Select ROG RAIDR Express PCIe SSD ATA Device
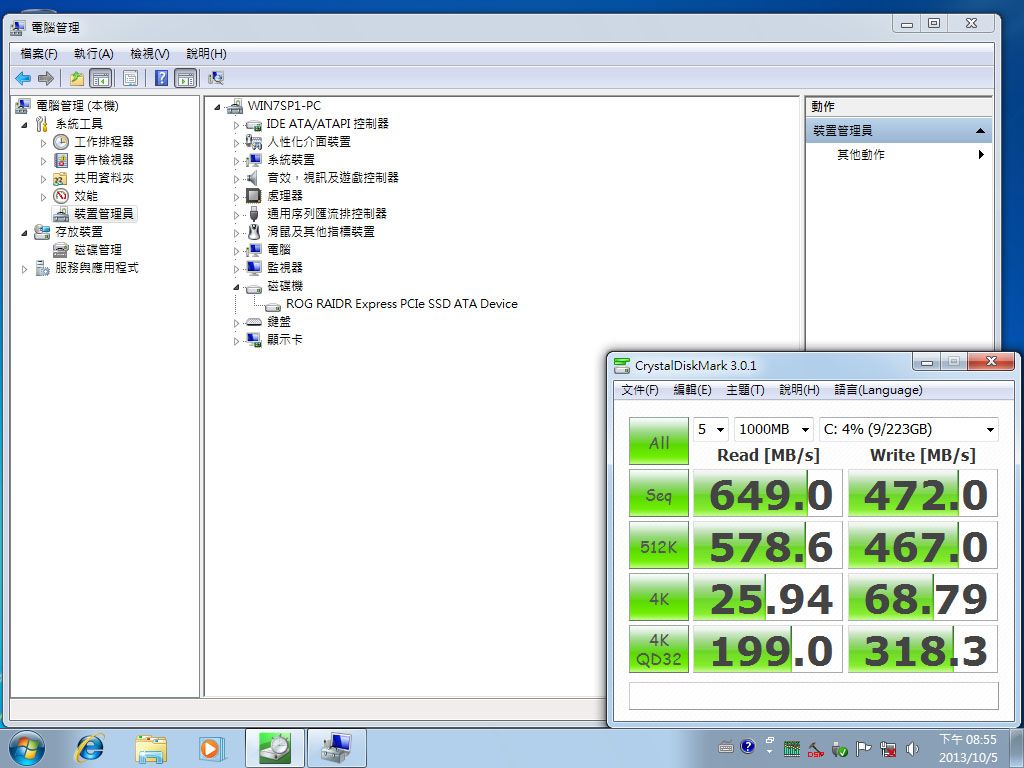Image resolution: width=1024 pixels, height=768 pixels. [x=402, y=304]
